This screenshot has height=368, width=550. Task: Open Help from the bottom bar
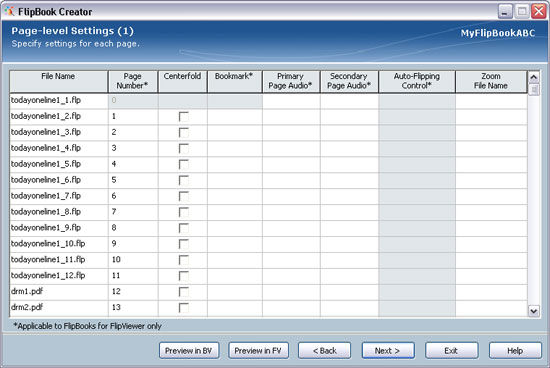[515, 350]
